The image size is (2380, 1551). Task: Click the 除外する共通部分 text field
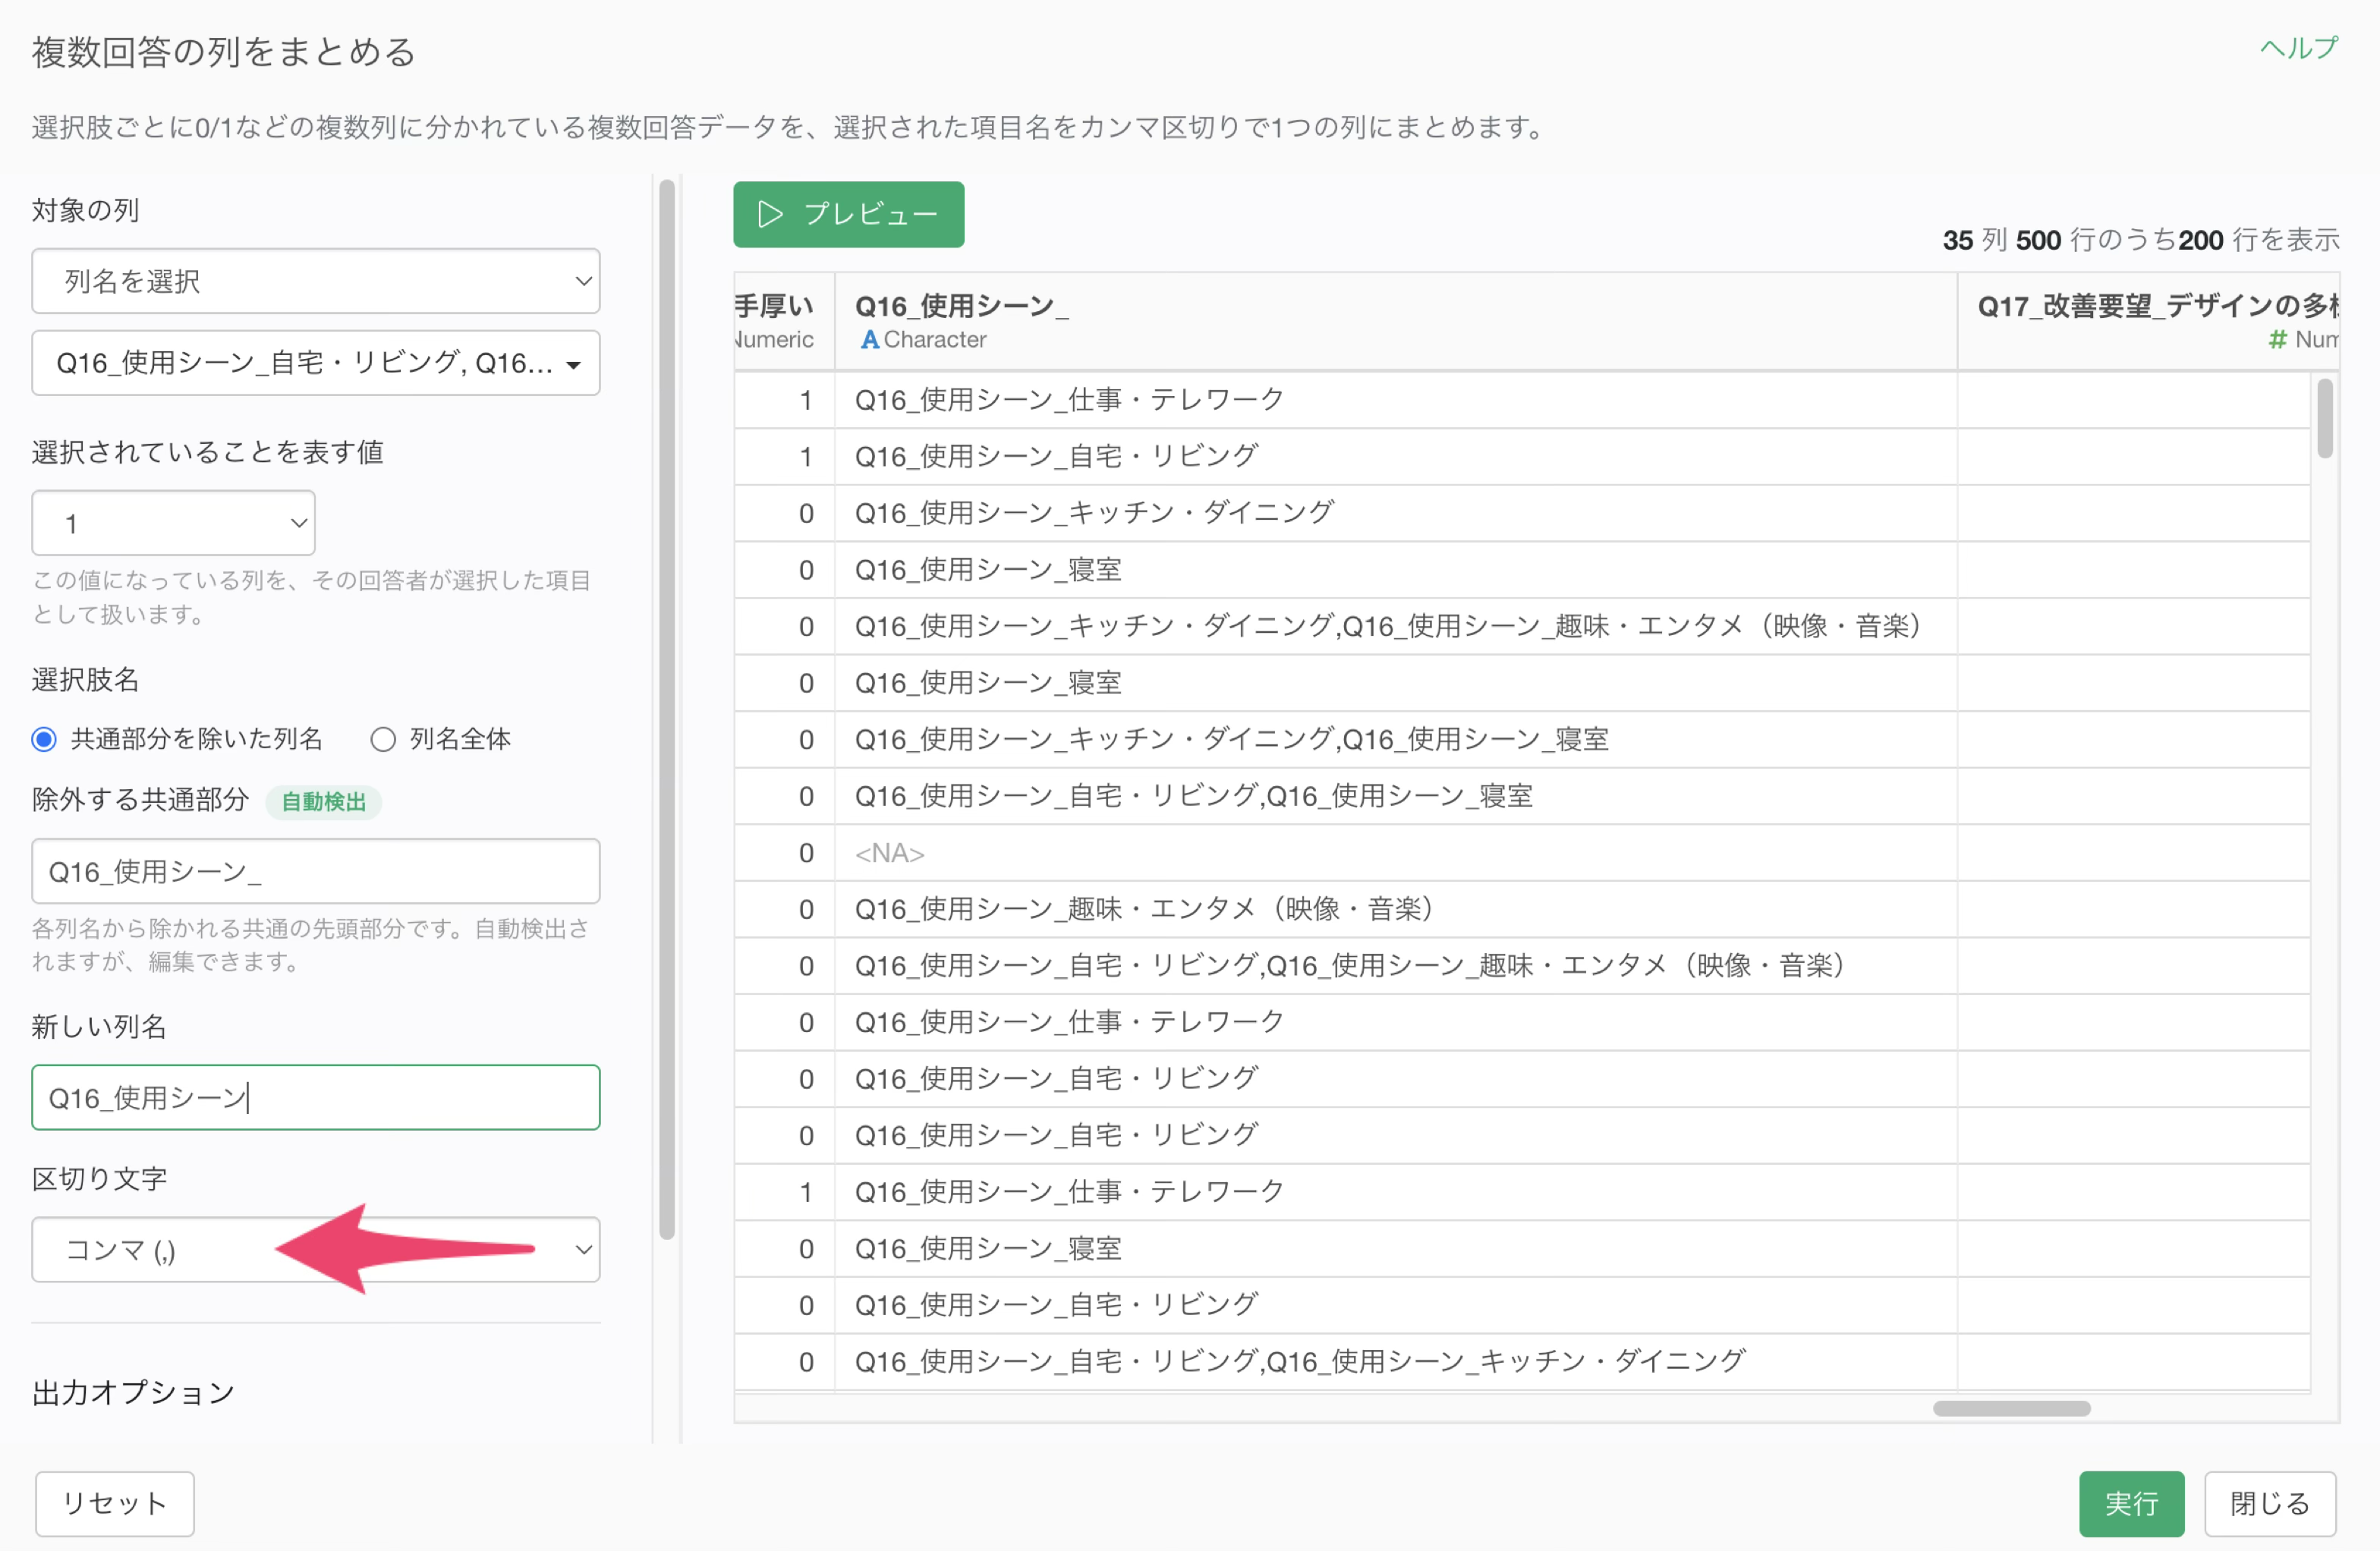pyautogui.click(x=316, y=871)
